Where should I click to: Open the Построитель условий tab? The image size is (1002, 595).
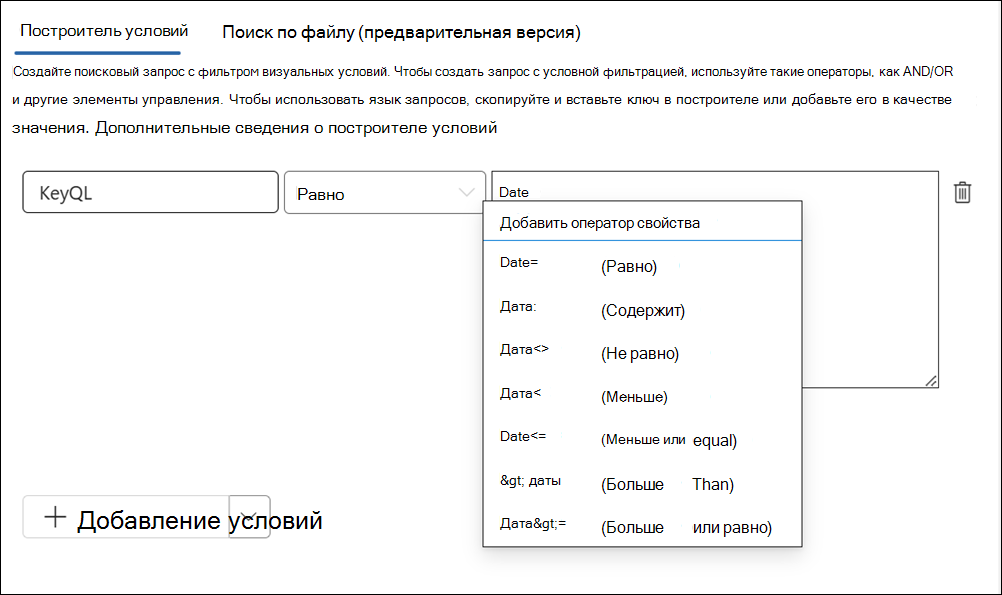97,31
